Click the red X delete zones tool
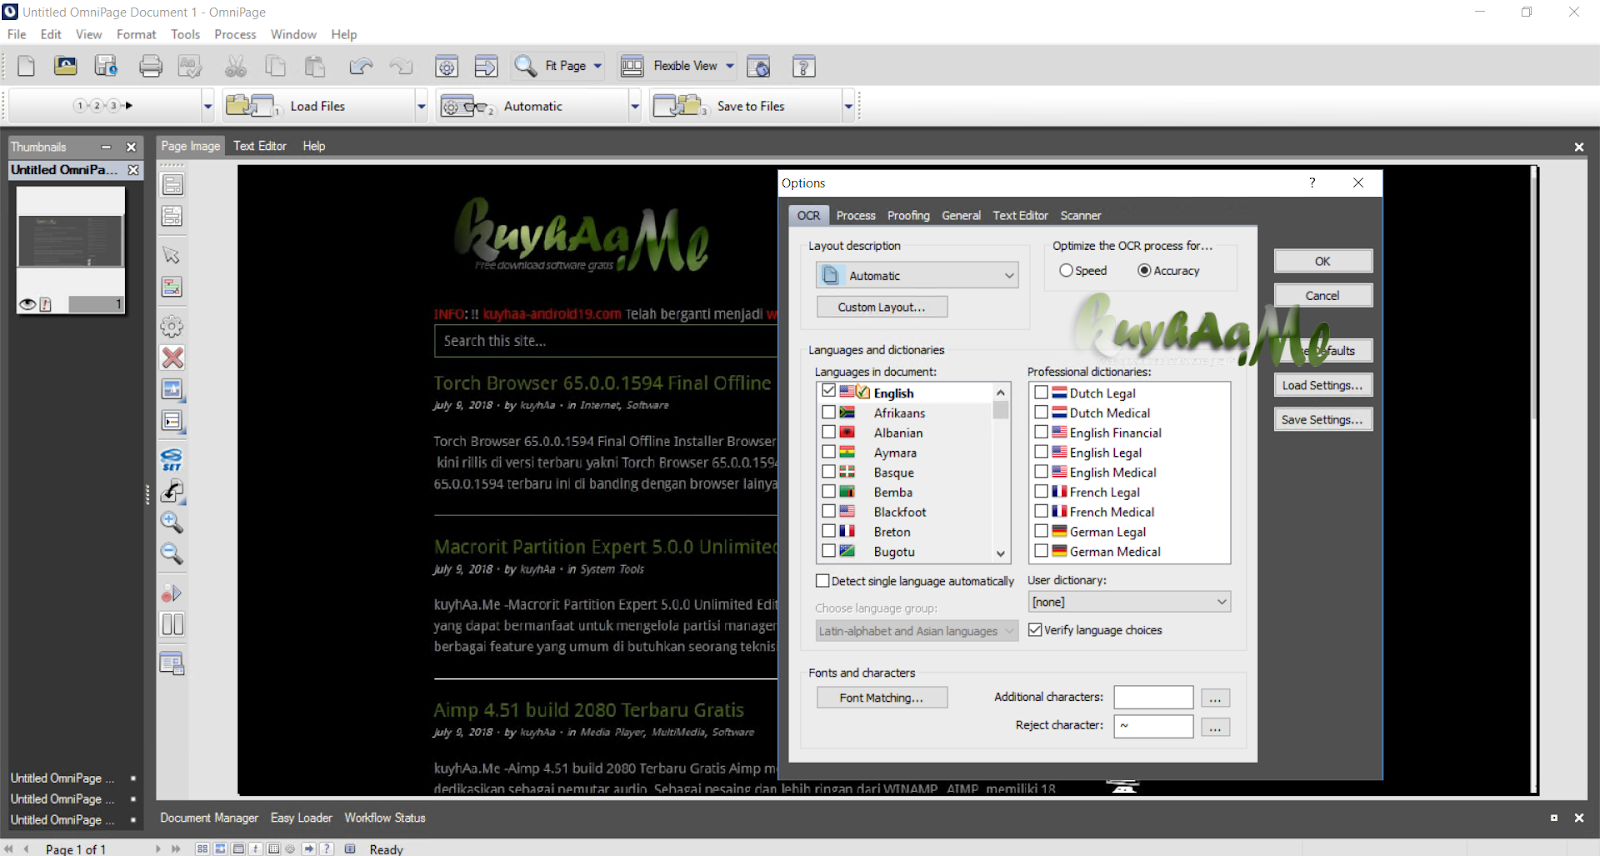1600x856 pixels. click(x=172, y=357)
